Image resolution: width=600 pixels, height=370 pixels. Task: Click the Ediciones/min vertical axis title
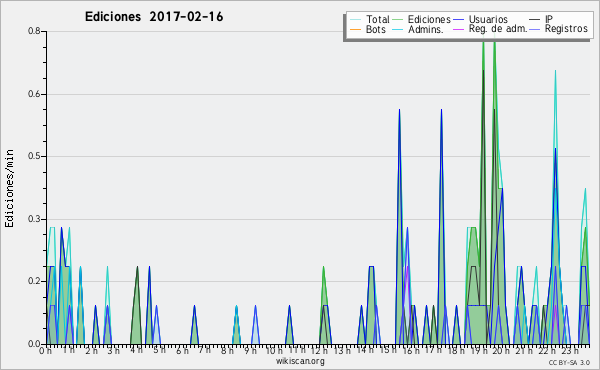tap(9, 188)
